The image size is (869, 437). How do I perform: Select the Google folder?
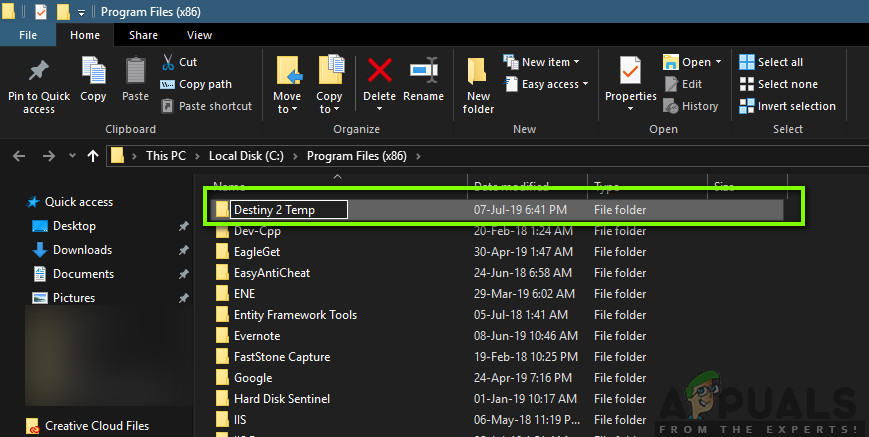(x=253, y=378)
